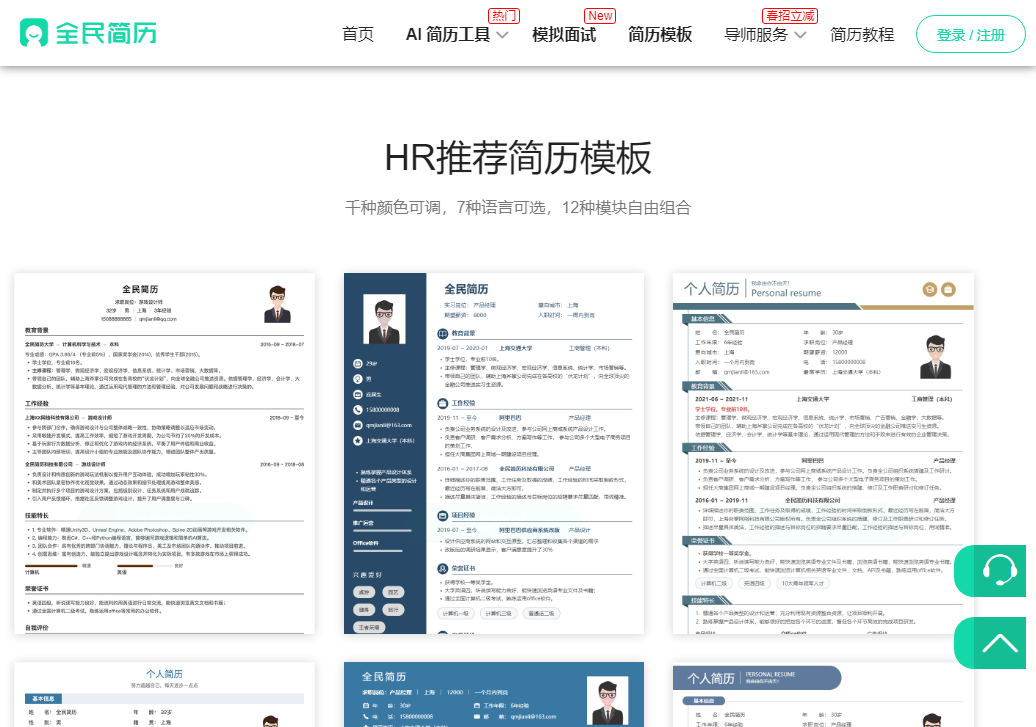1036x727 pixels.
Task: Open the 导师服务 menu
Action: 757,34
